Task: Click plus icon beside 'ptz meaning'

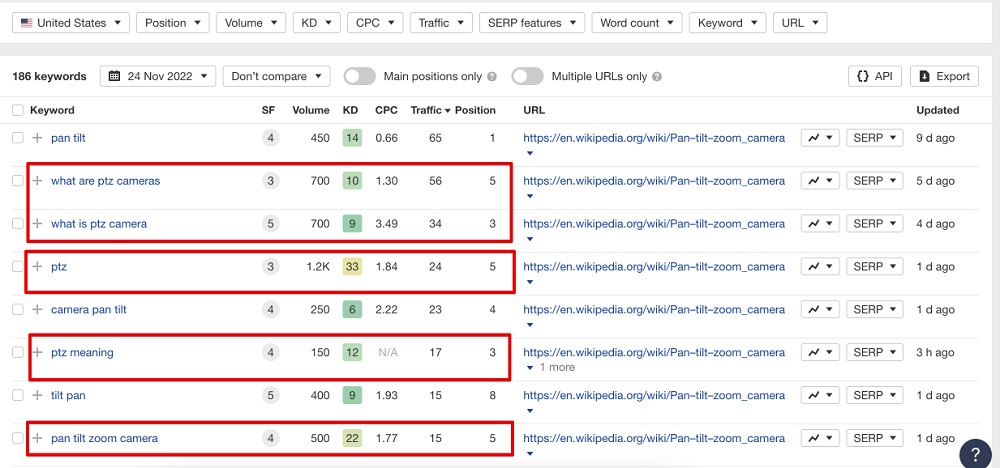Action: click(x=38, y=352)
